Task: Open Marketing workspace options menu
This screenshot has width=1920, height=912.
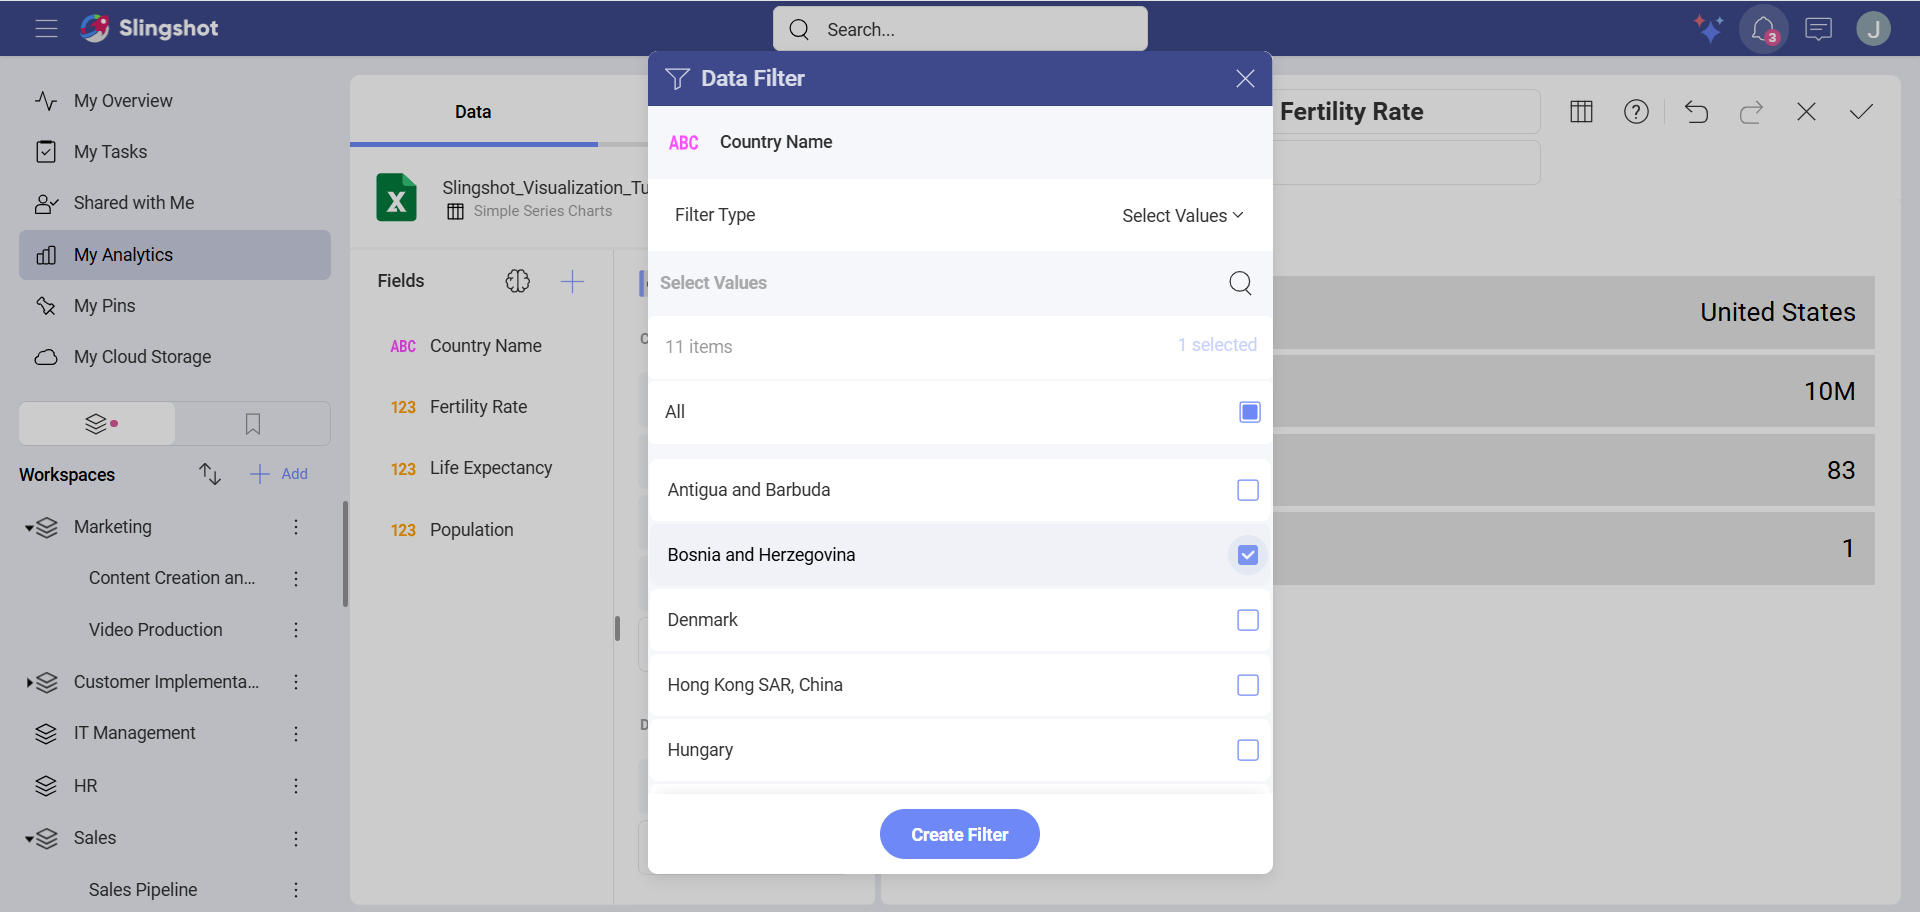Action: [x=296, y=527]
